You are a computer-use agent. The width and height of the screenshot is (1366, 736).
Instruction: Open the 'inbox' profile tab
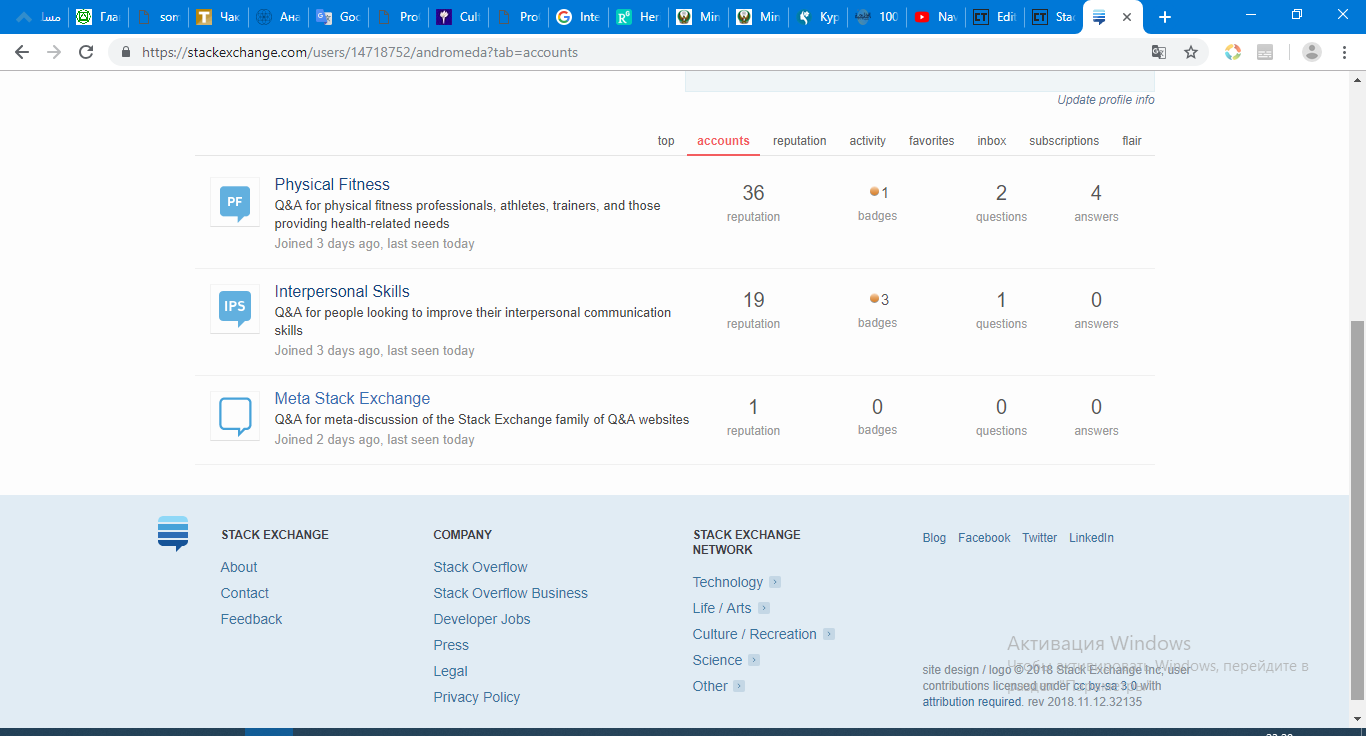click(992, 141)
